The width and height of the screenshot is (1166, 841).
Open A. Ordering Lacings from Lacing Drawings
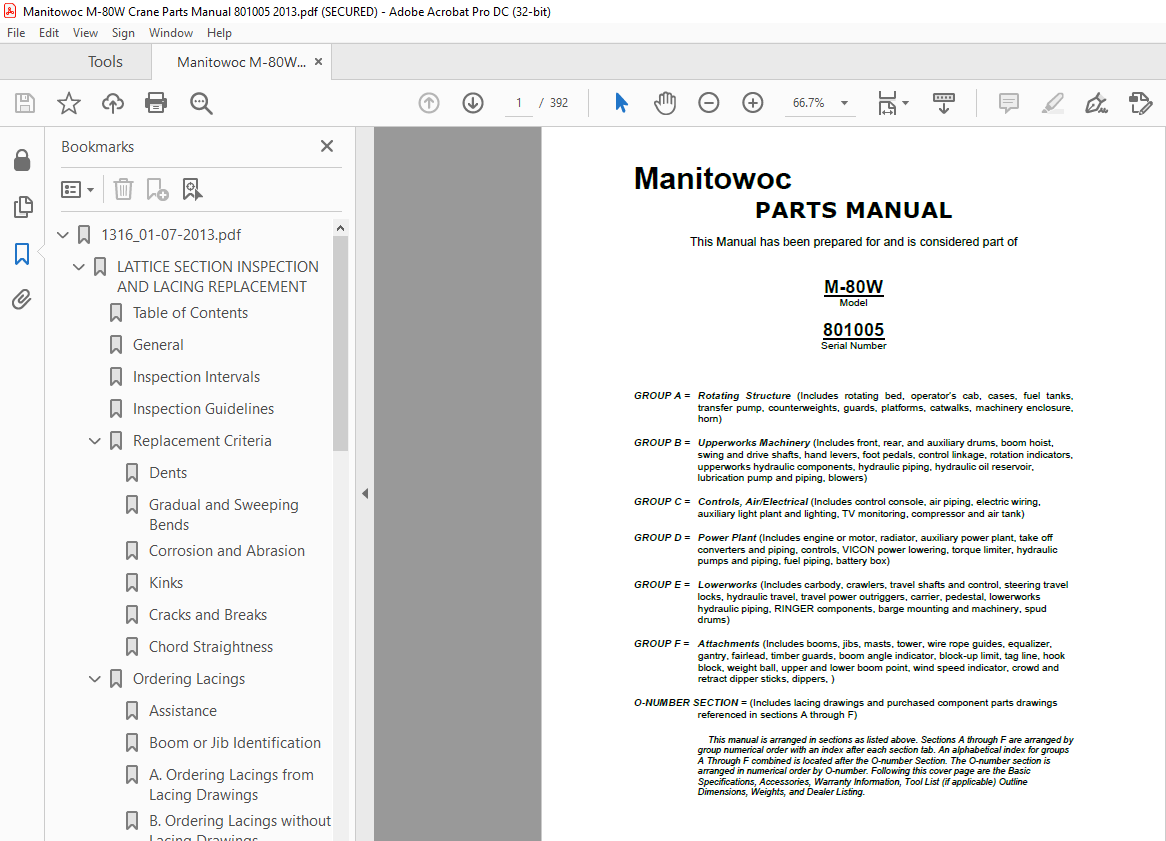pos(231,784)
